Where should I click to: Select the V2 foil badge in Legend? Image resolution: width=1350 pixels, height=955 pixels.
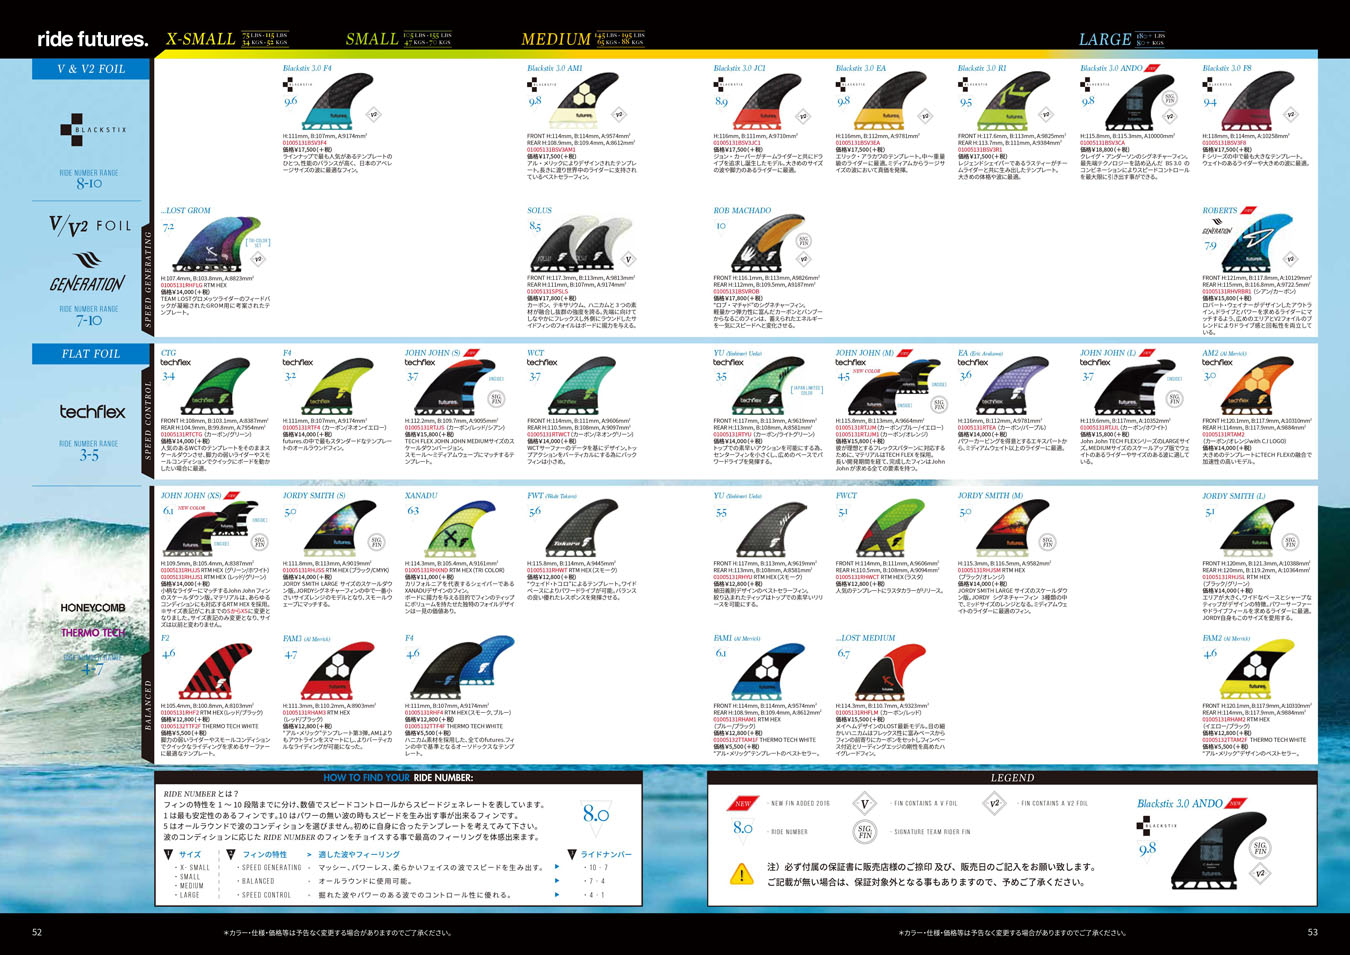(x=993, y=803)
